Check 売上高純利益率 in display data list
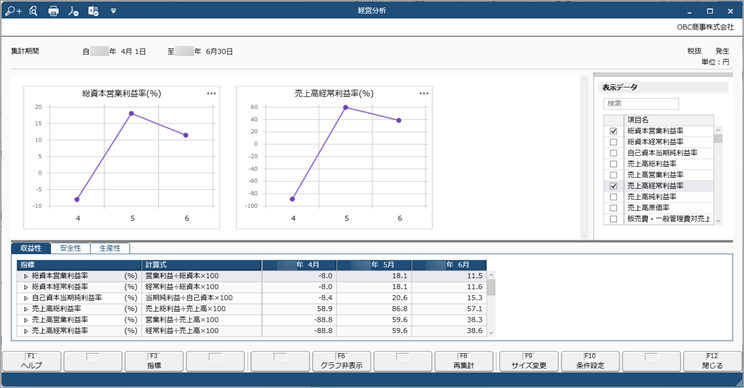 coord(614,197)
